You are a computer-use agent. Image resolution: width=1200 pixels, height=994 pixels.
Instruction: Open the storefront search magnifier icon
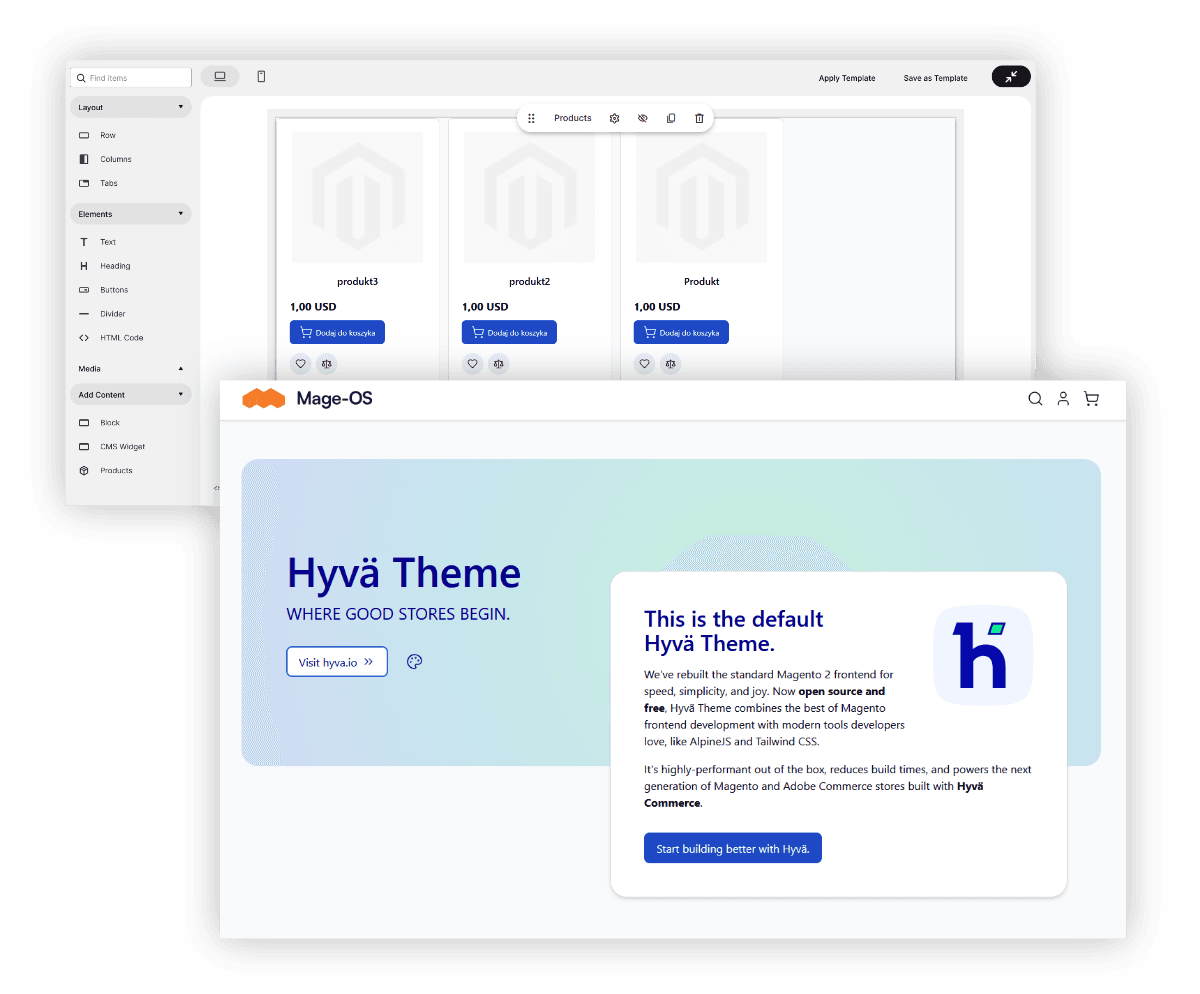(x=1035, y=399)
